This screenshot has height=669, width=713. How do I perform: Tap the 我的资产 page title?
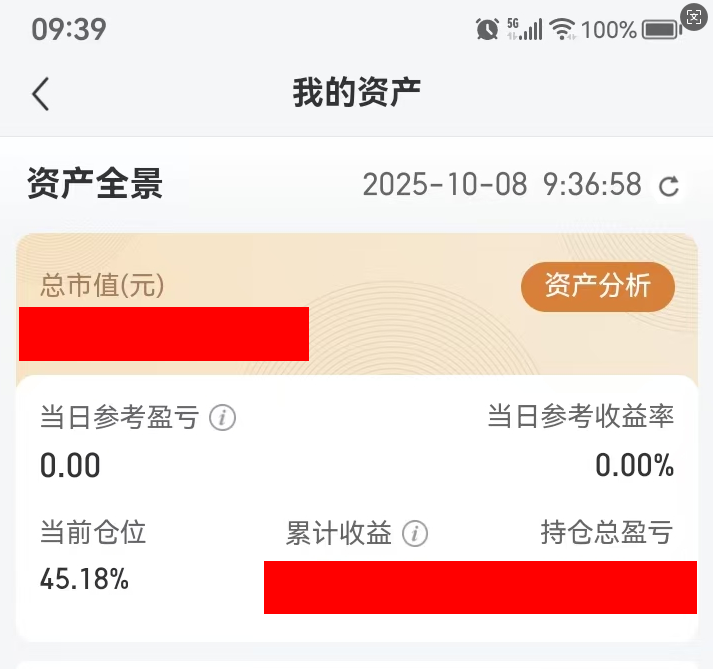coord(356,93)
